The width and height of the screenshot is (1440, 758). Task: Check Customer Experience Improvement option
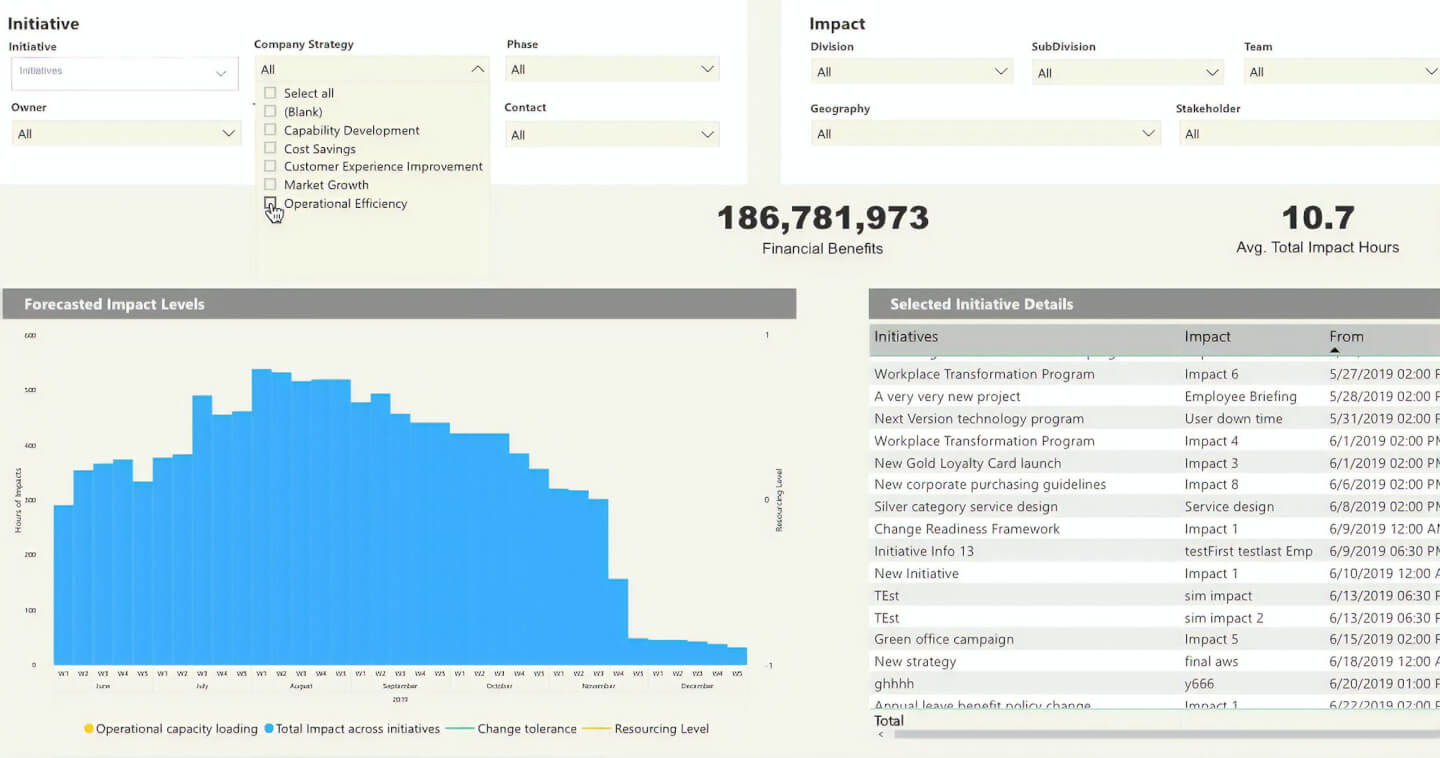click(x=270, y=166)
